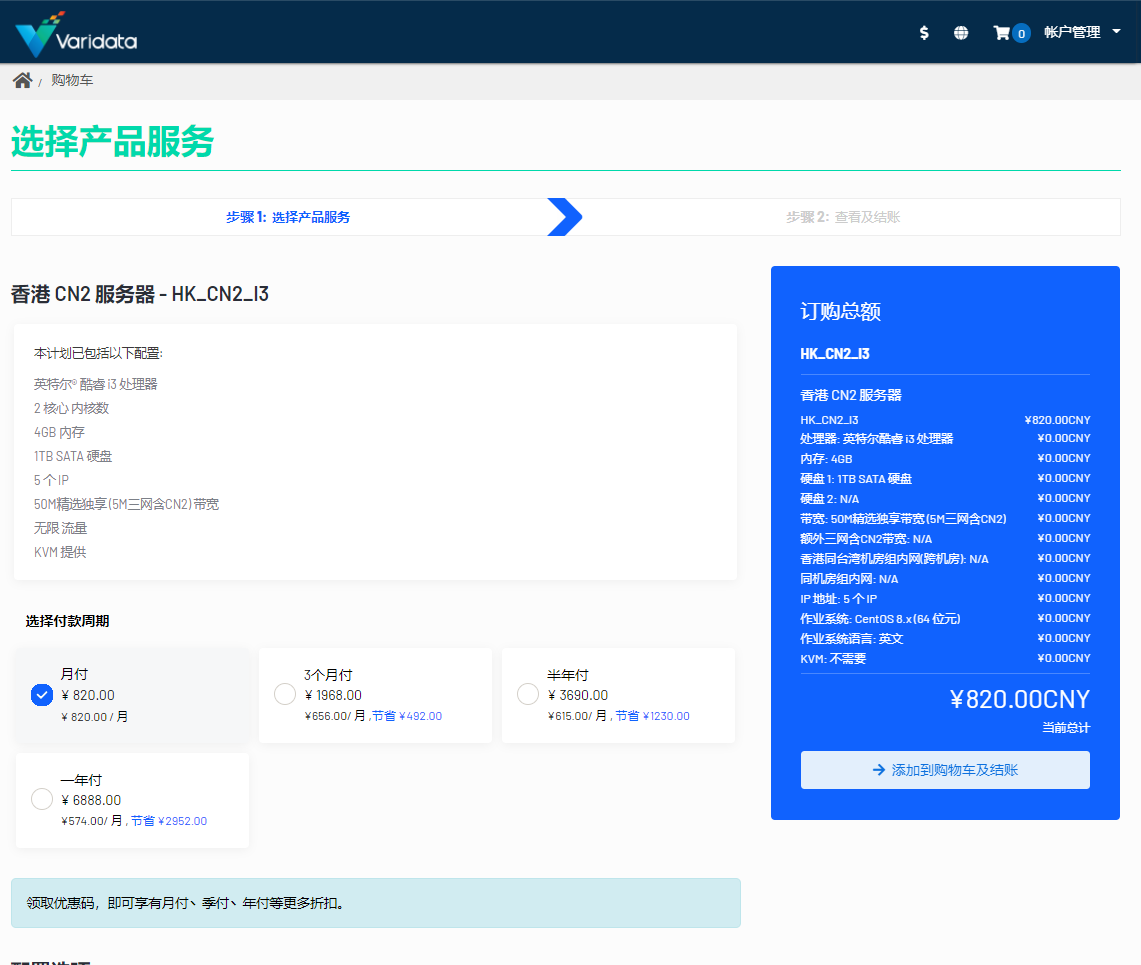Click the home breadcrumb icon

21,79
